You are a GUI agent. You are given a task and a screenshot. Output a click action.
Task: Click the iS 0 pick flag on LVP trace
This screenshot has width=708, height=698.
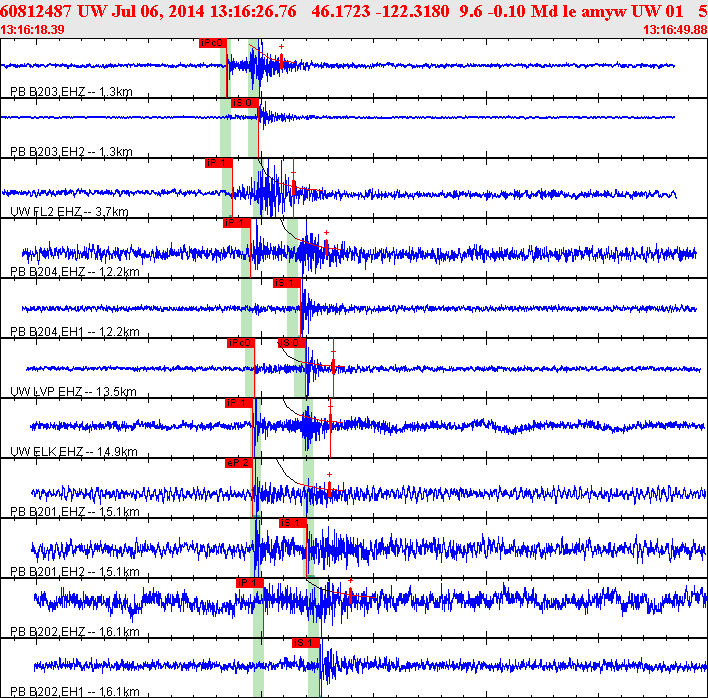[x=290, y=343]
